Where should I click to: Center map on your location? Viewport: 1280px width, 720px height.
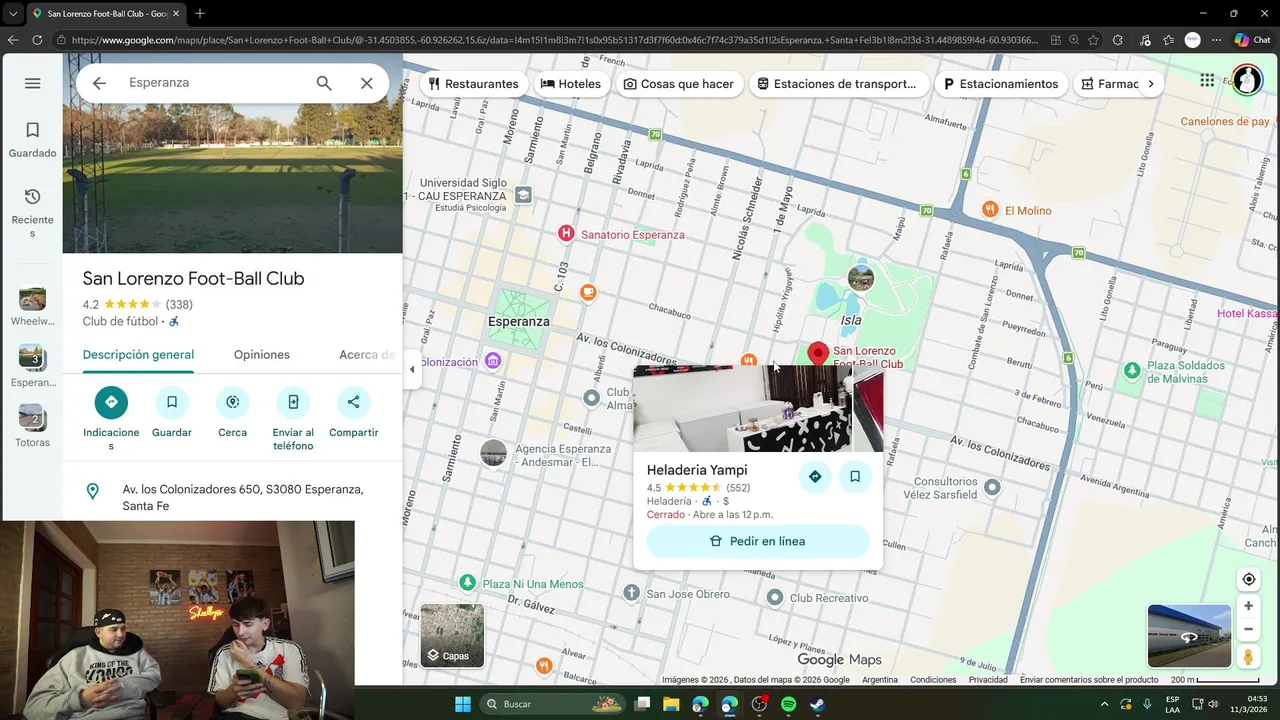coord(1248,579)
